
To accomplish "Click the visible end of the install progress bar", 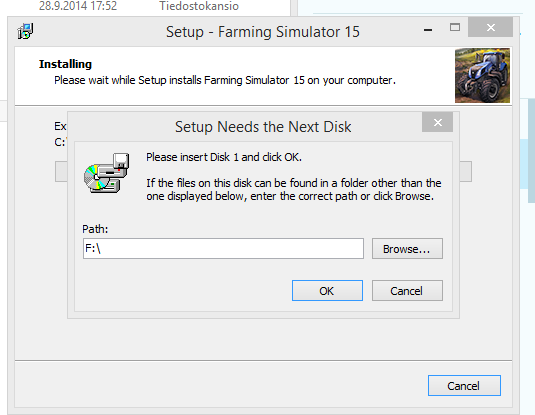I will click(466, 172).
